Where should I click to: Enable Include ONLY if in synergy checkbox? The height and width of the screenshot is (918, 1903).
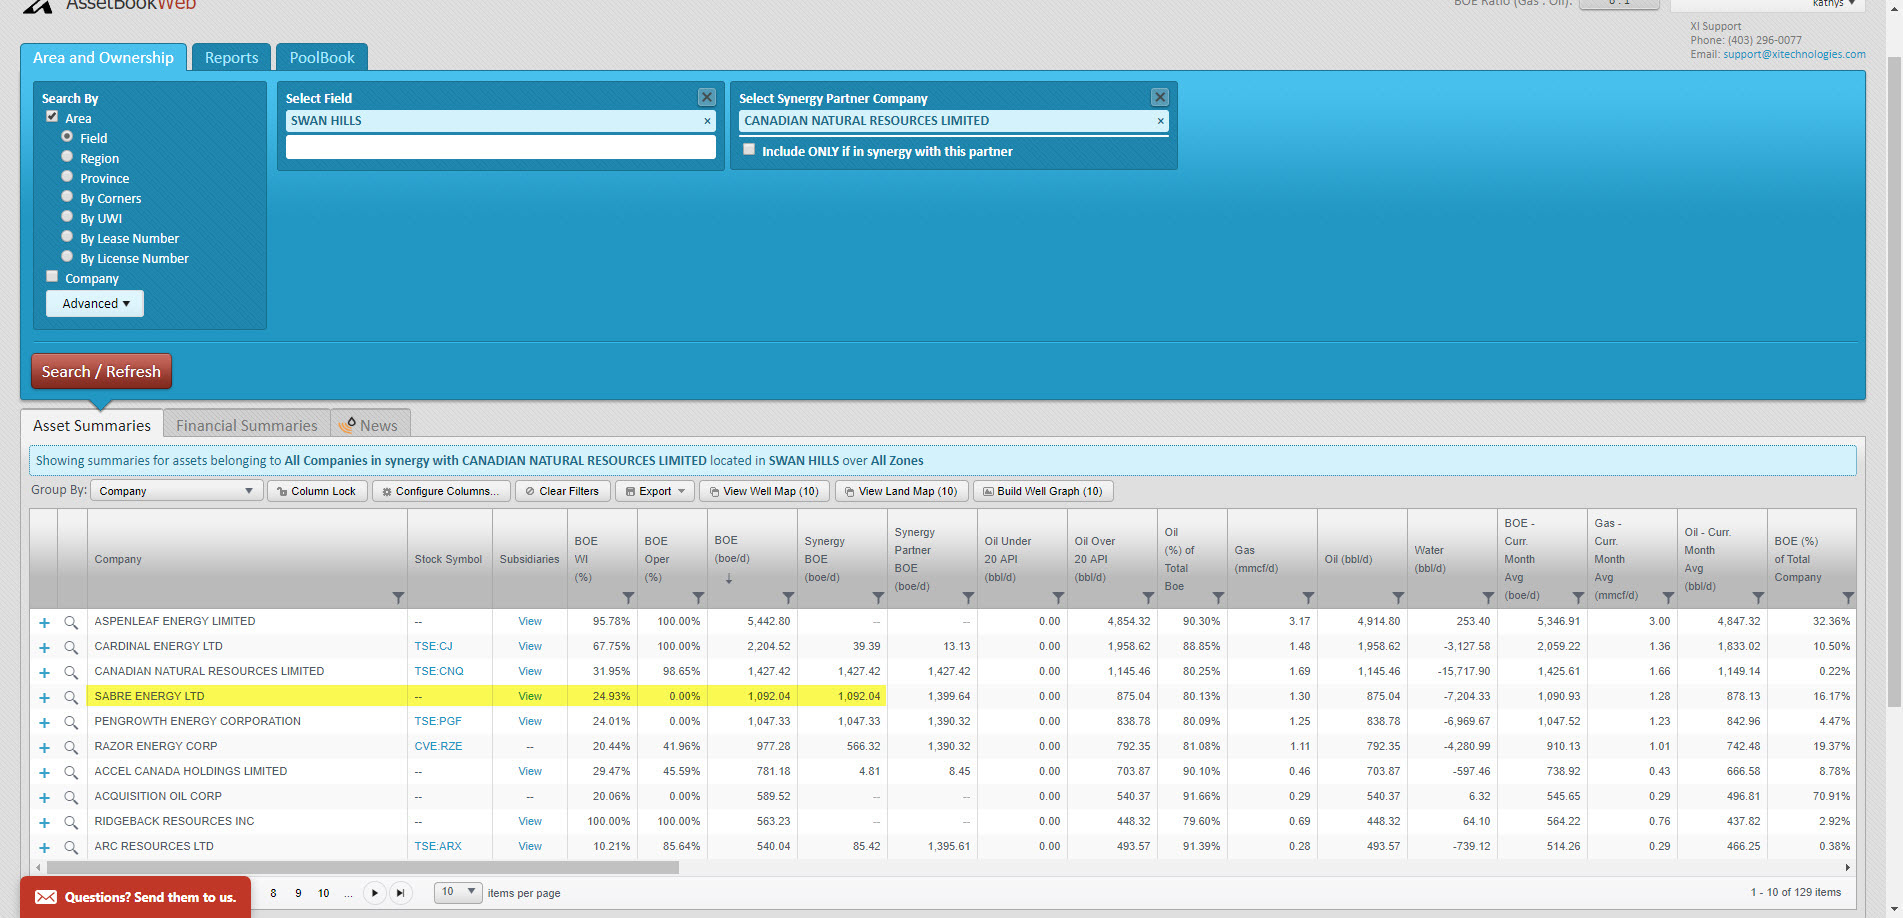point(749,150)
